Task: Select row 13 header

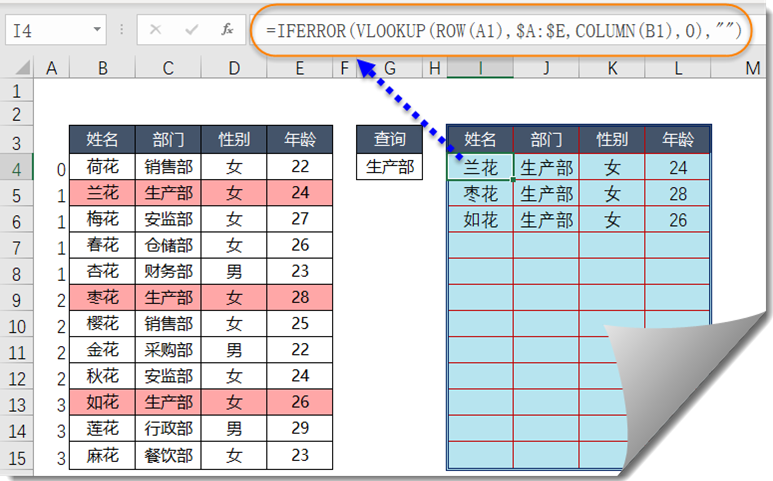Action: pos(16,405)
